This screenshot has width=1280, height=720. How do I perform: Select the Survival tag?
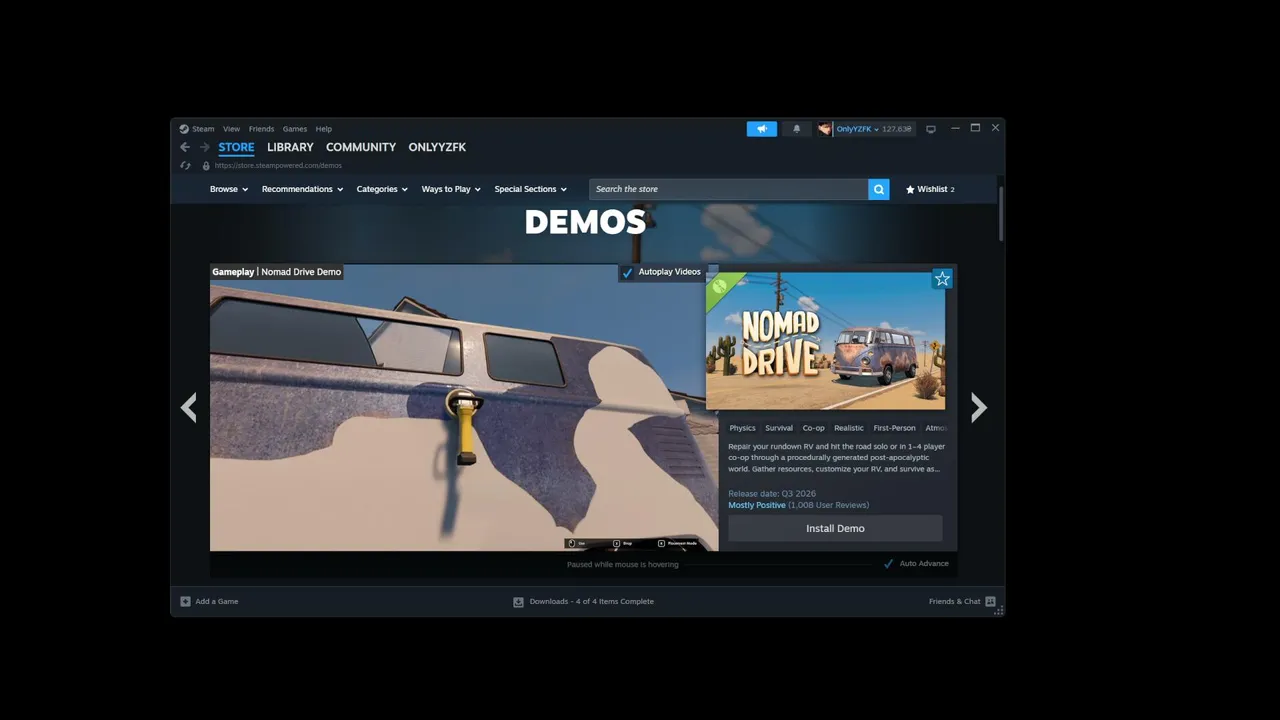point(779,428)
